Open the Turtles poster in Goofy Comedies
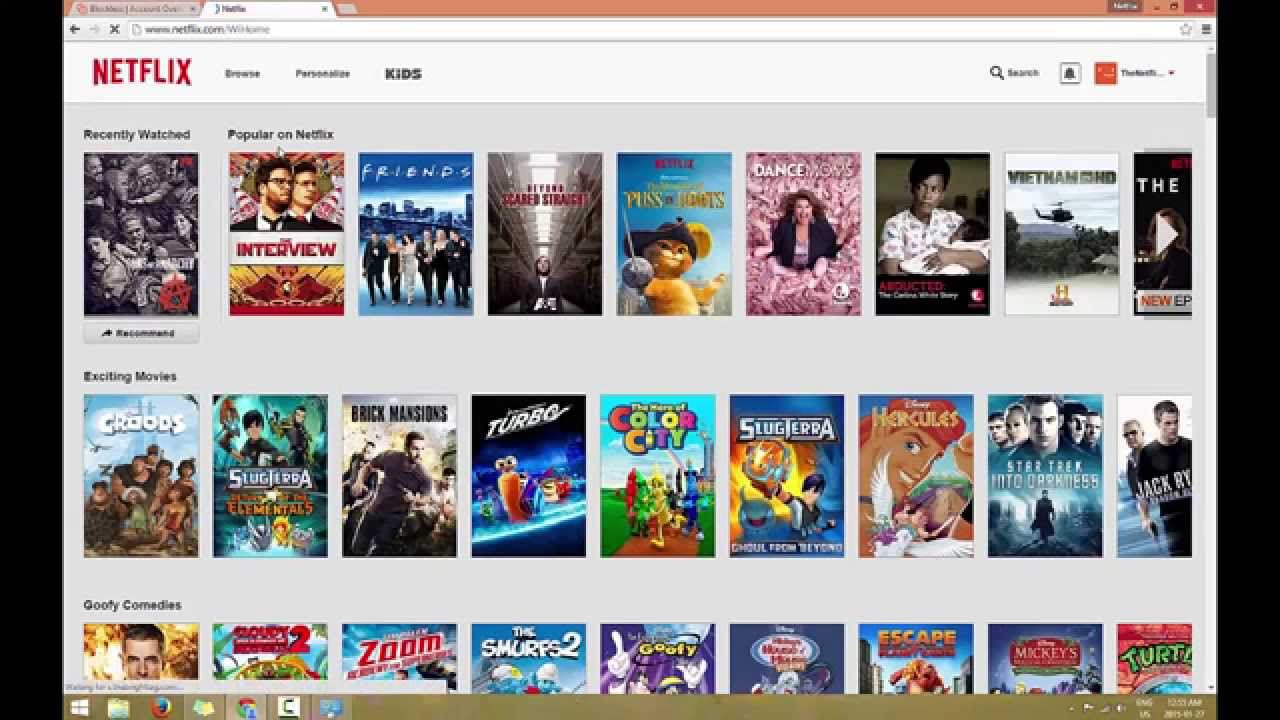The width and height of the screenshot is (1280, 720). point(1154,658)
